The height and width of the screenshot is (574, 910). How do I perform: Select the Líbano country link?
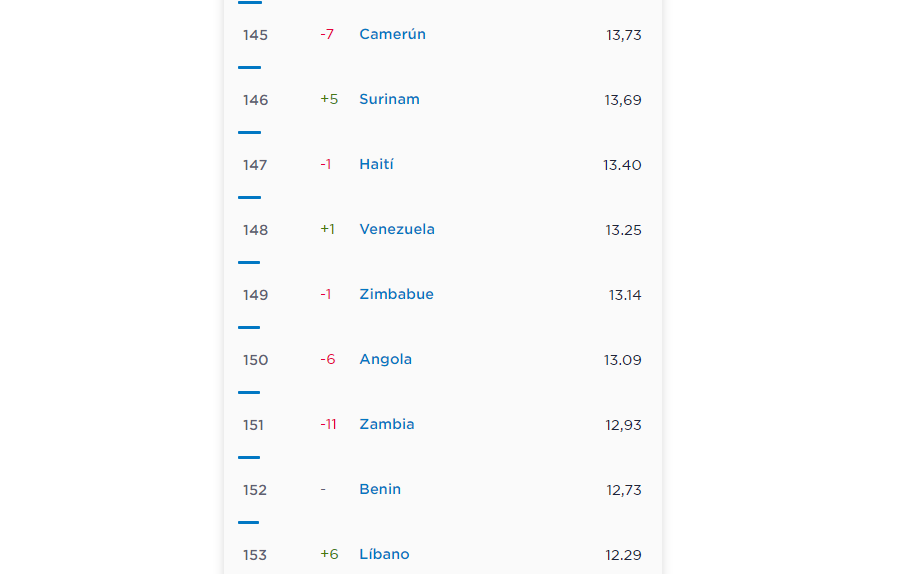point(384,554)
